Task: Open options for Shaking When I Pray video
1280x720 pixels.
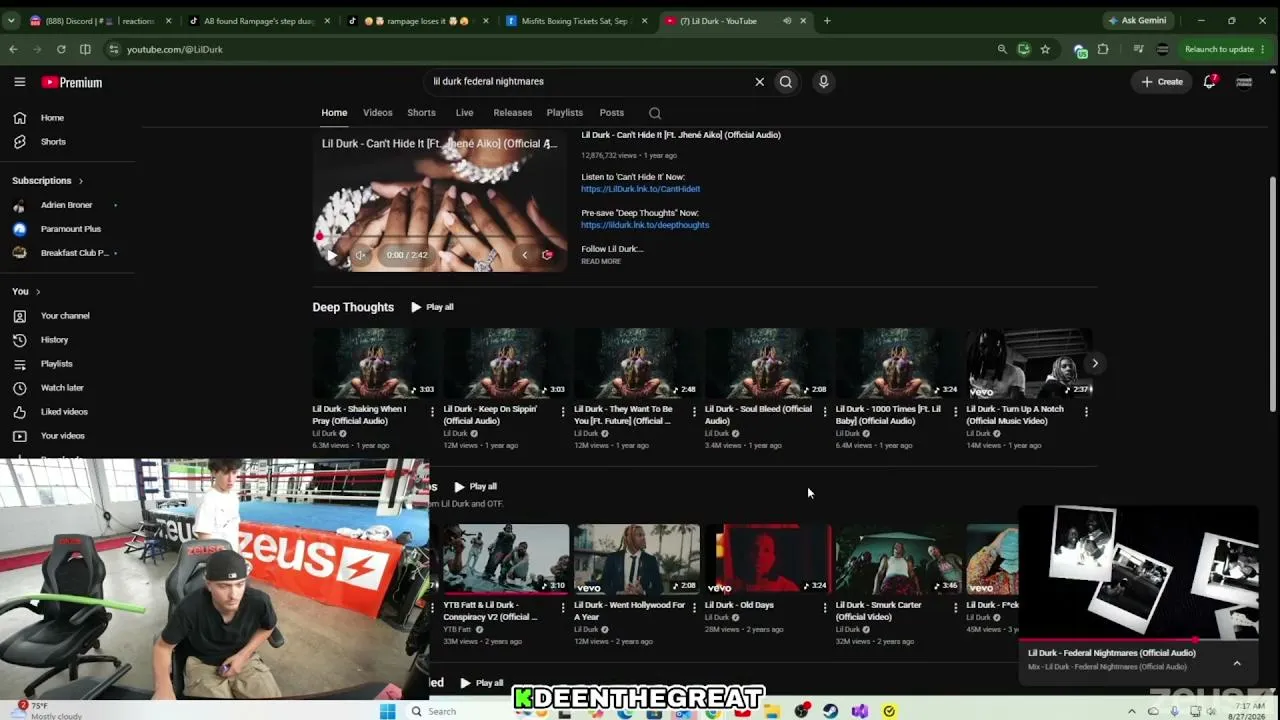Action: tap(432, 411)
